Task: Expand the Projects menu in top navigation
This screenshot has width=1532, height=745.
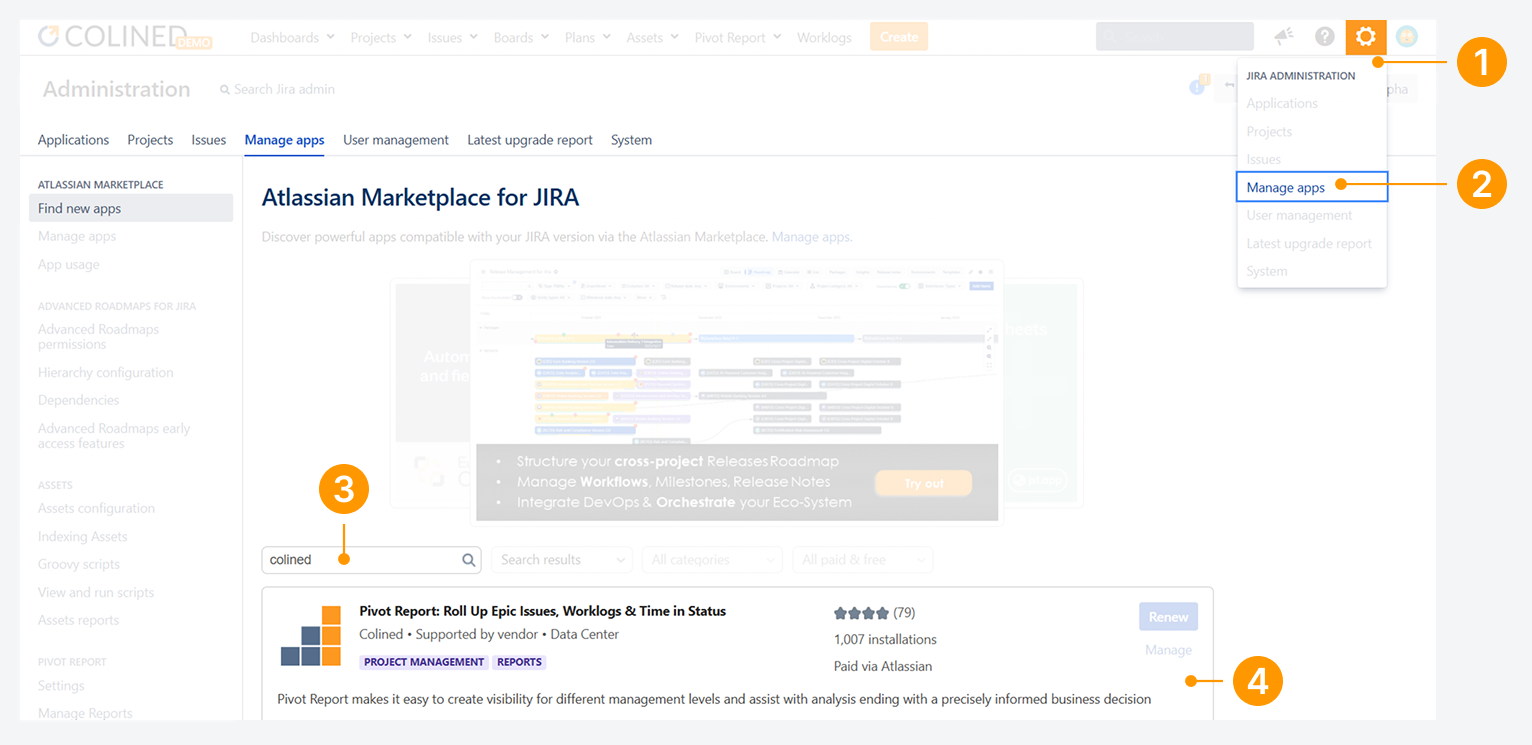Action: click(381, 38)
